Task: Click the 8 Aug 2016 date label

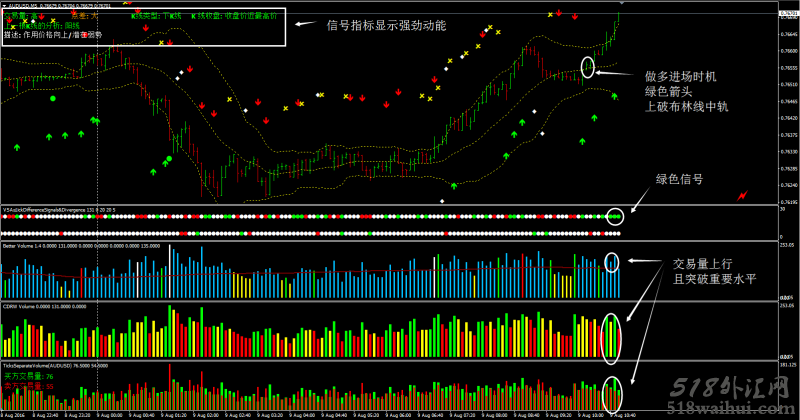Action: pos(13,415)
